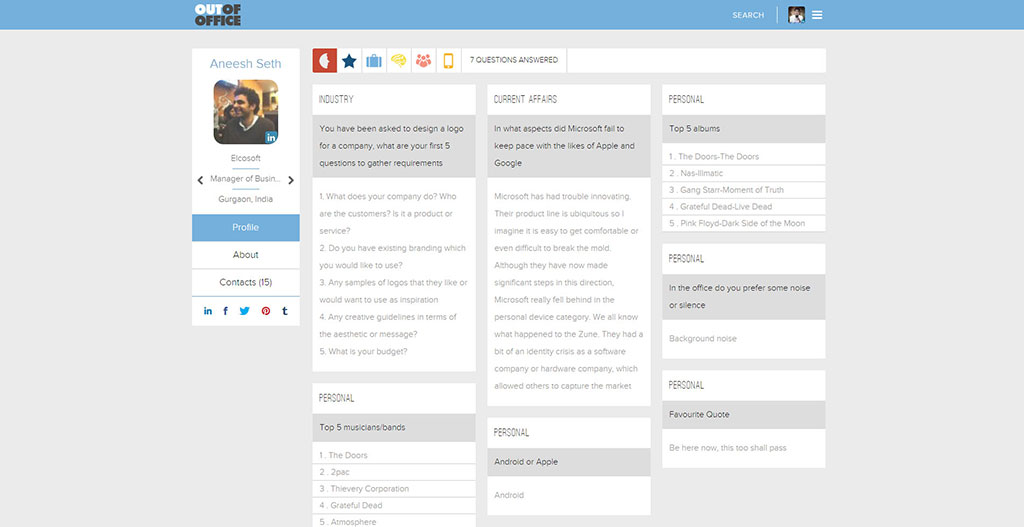This screenshot has height=527, width=1024.
Task: Open the Pinterest social icon
Action: click(x=266, y=311)
